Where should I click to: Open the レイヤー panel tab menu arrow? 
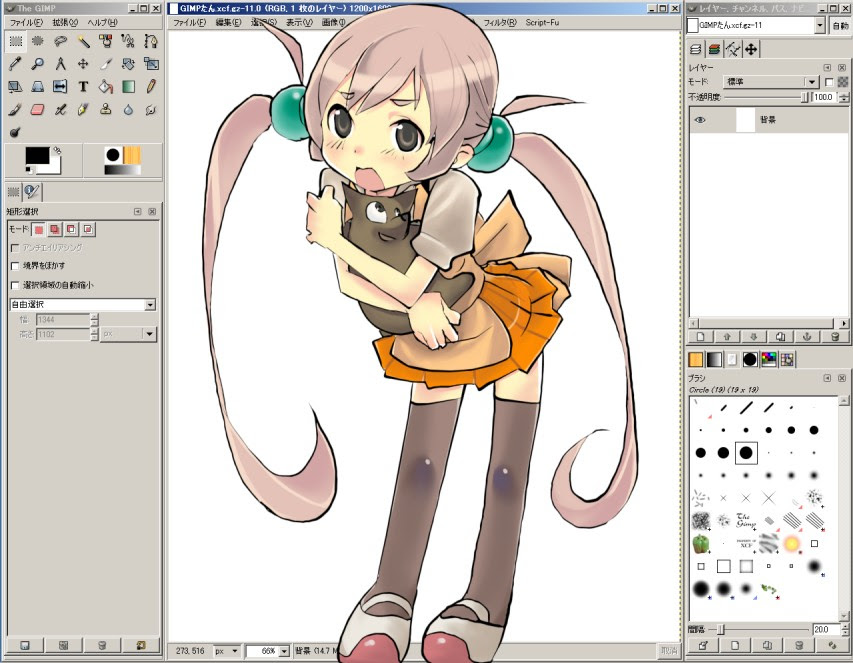tap(827, 67)
